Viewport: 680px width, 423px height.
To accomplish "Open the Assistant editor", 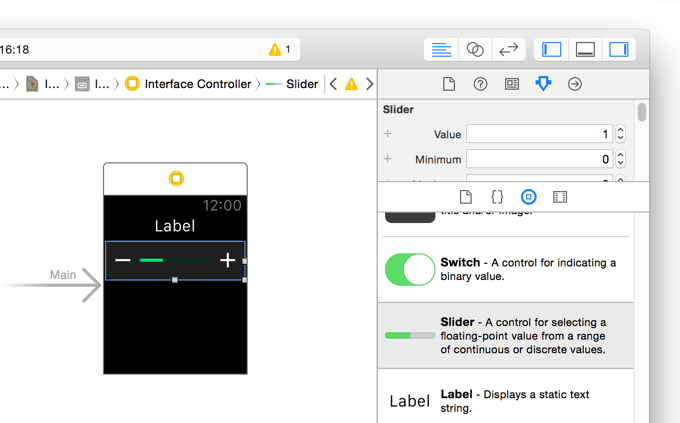I will 475,49.
